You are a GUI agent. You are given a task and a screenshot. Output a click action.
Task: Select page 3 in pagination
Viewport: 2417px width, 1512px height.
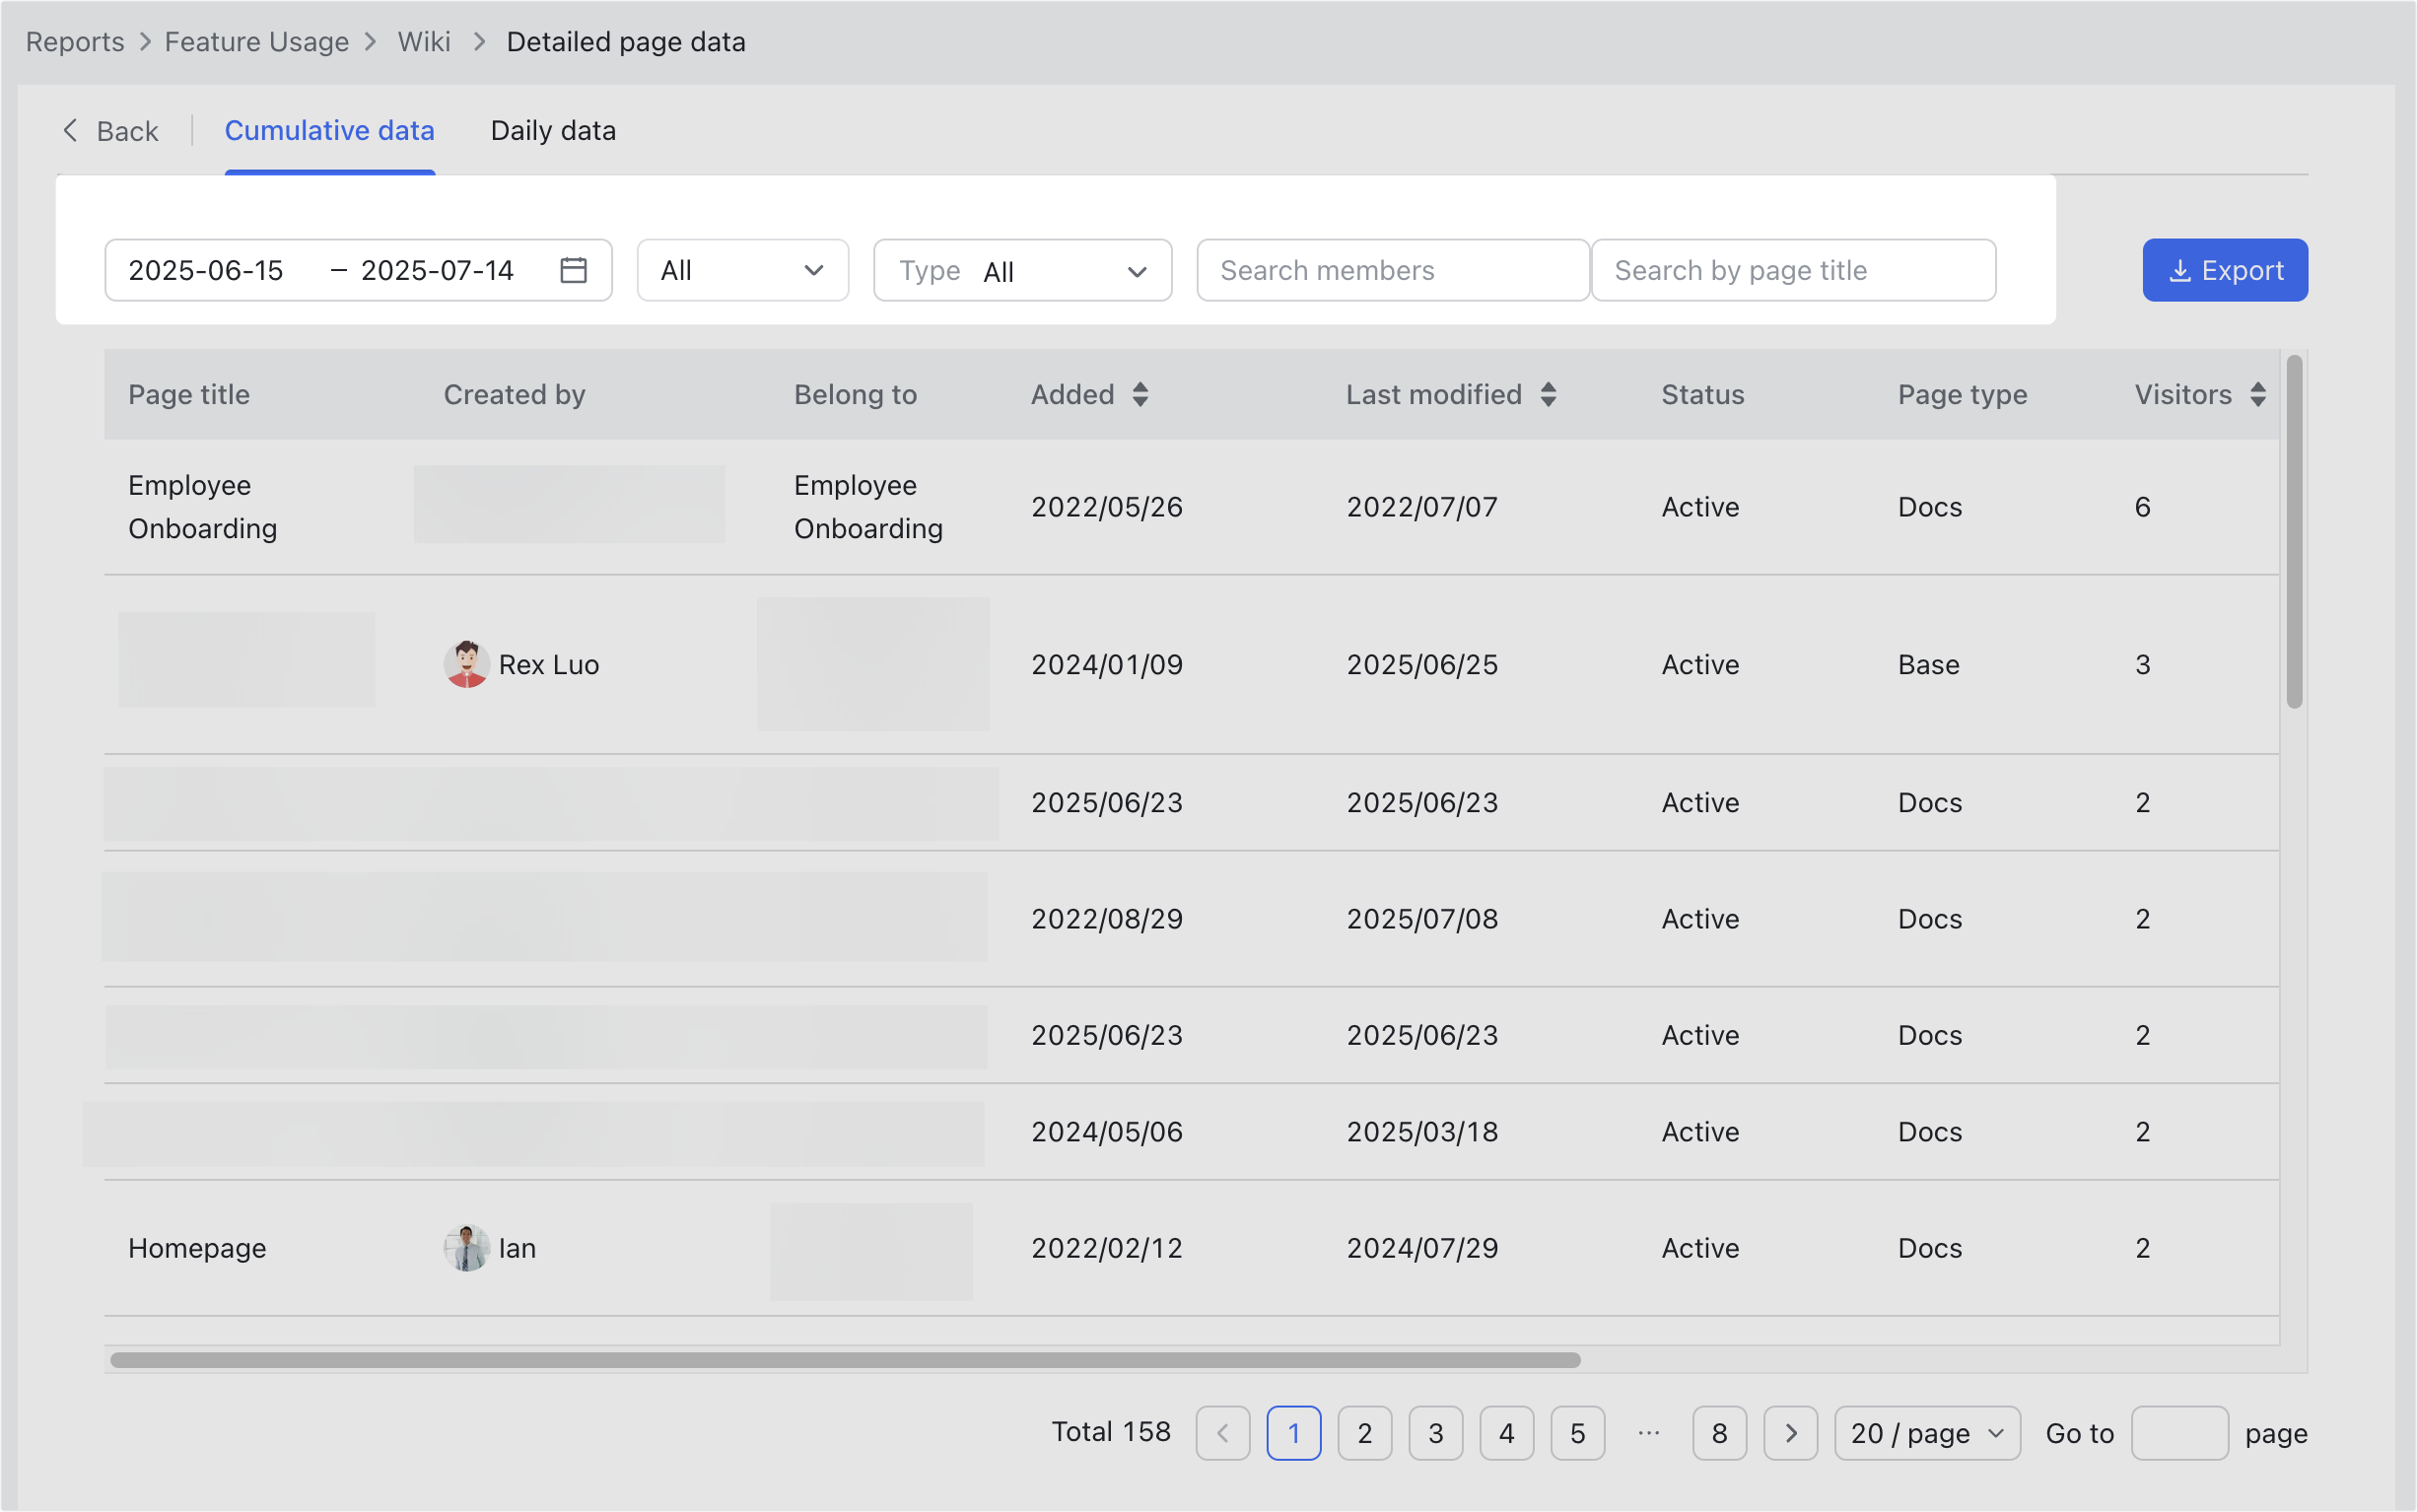[1435, 1433]
